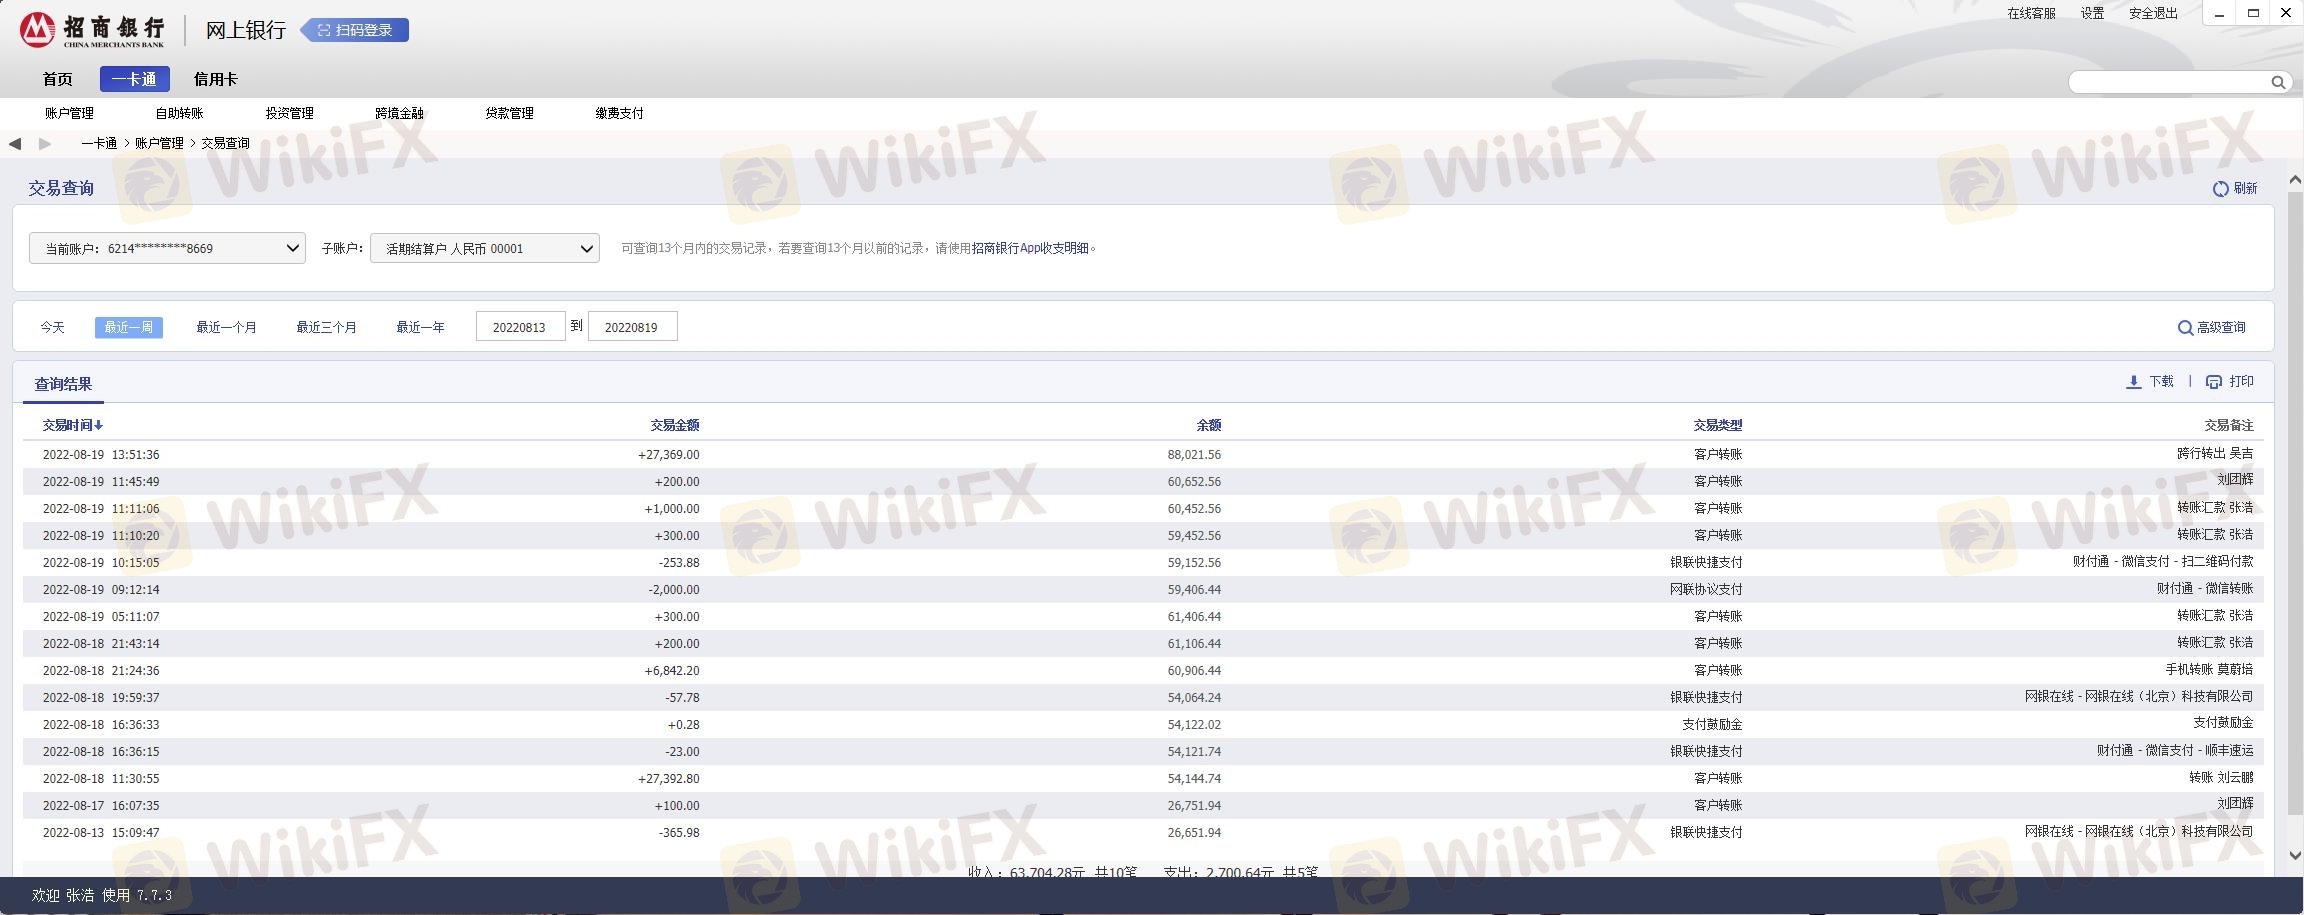2304x915 pixels.
Task: Filter transactions by 最近一个月
Action: pyautogui.click(x=226, y=327)
